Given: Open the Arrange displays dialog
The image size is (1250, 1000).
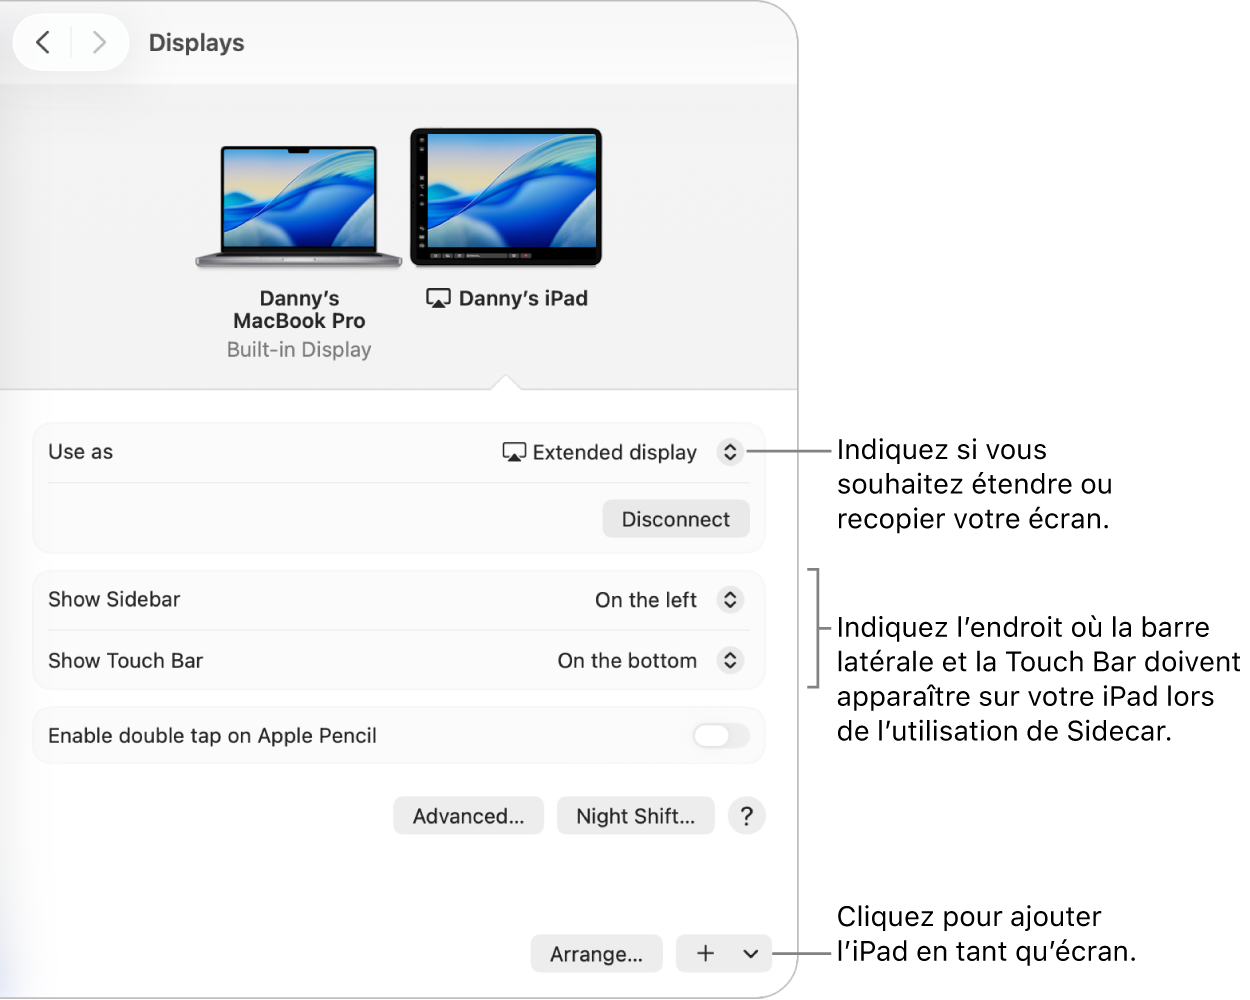Looking at the screenshot, I should click(x=596, y=953).
